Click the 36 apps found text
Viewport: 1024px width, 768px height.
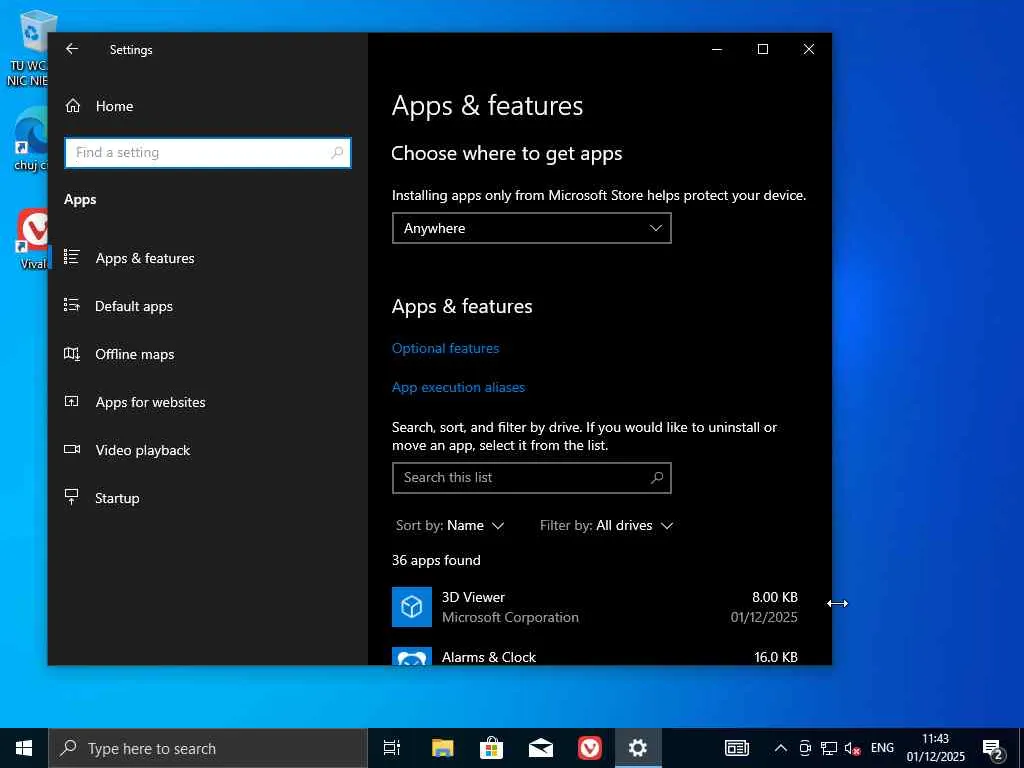coord(436,560)
